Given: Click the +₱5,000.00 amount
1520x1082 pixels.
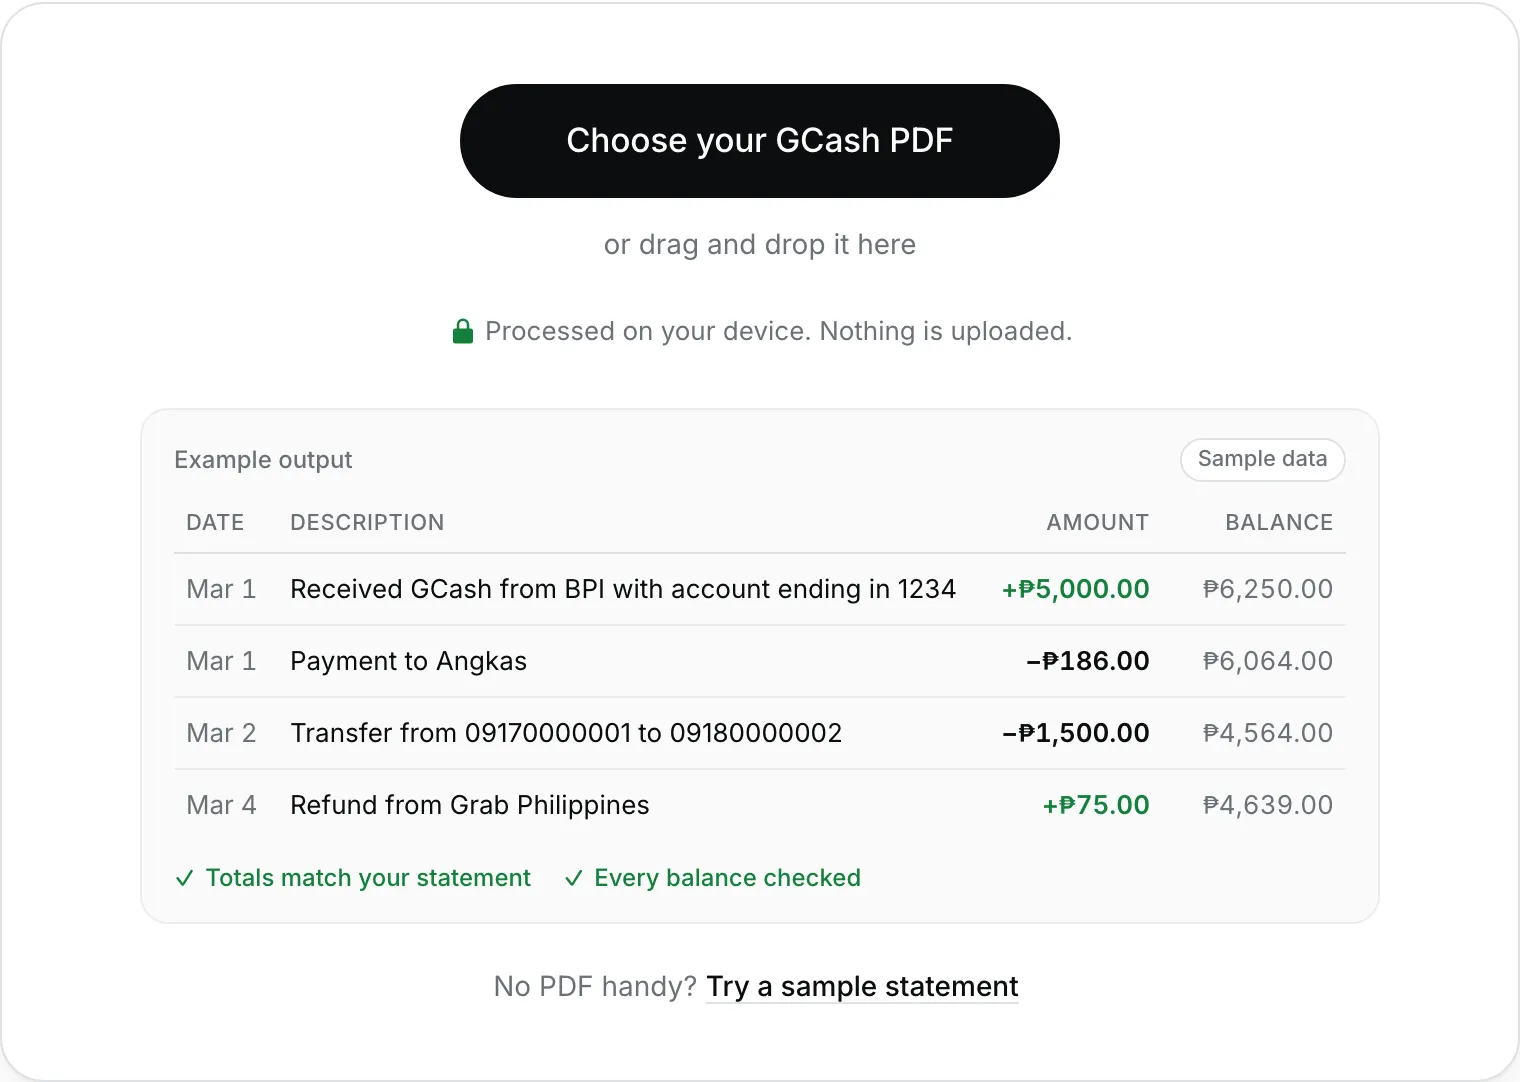Looking at the screenshot, I should tap(1076, 589).
